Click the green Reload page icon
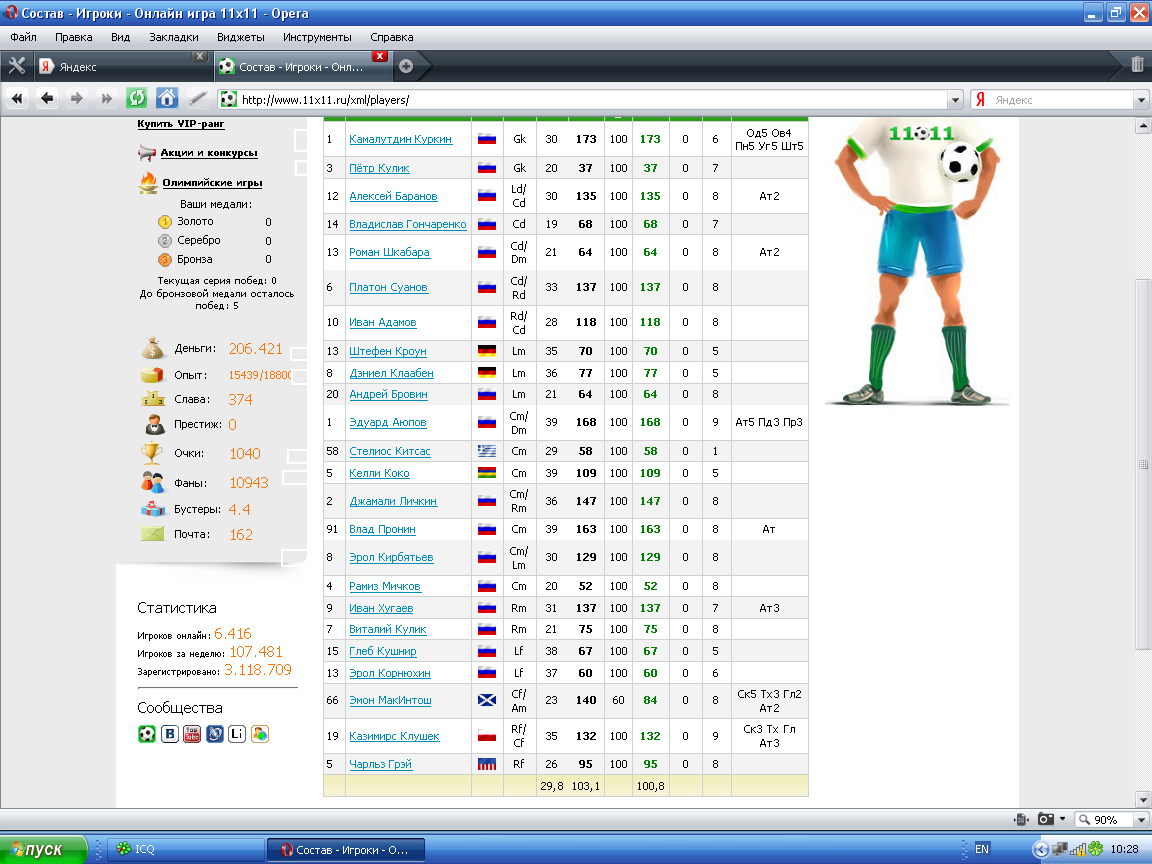Screen dimensions: 1152x864 point(137,98)
